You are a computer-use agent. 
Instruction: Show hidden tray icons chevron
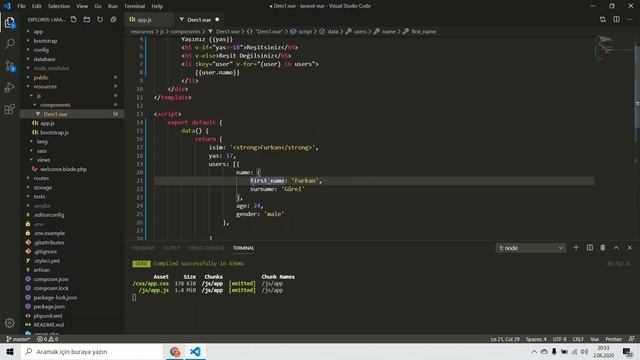pos(534,351)
